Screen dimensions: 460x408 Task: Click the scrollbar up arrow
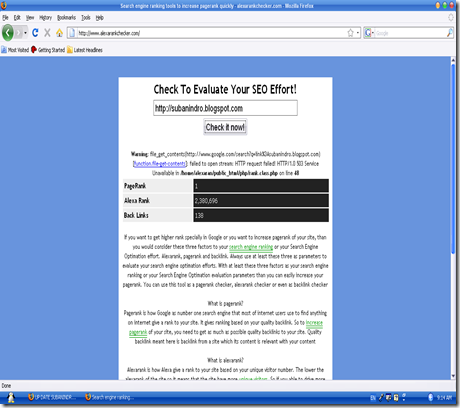(453, 60)
